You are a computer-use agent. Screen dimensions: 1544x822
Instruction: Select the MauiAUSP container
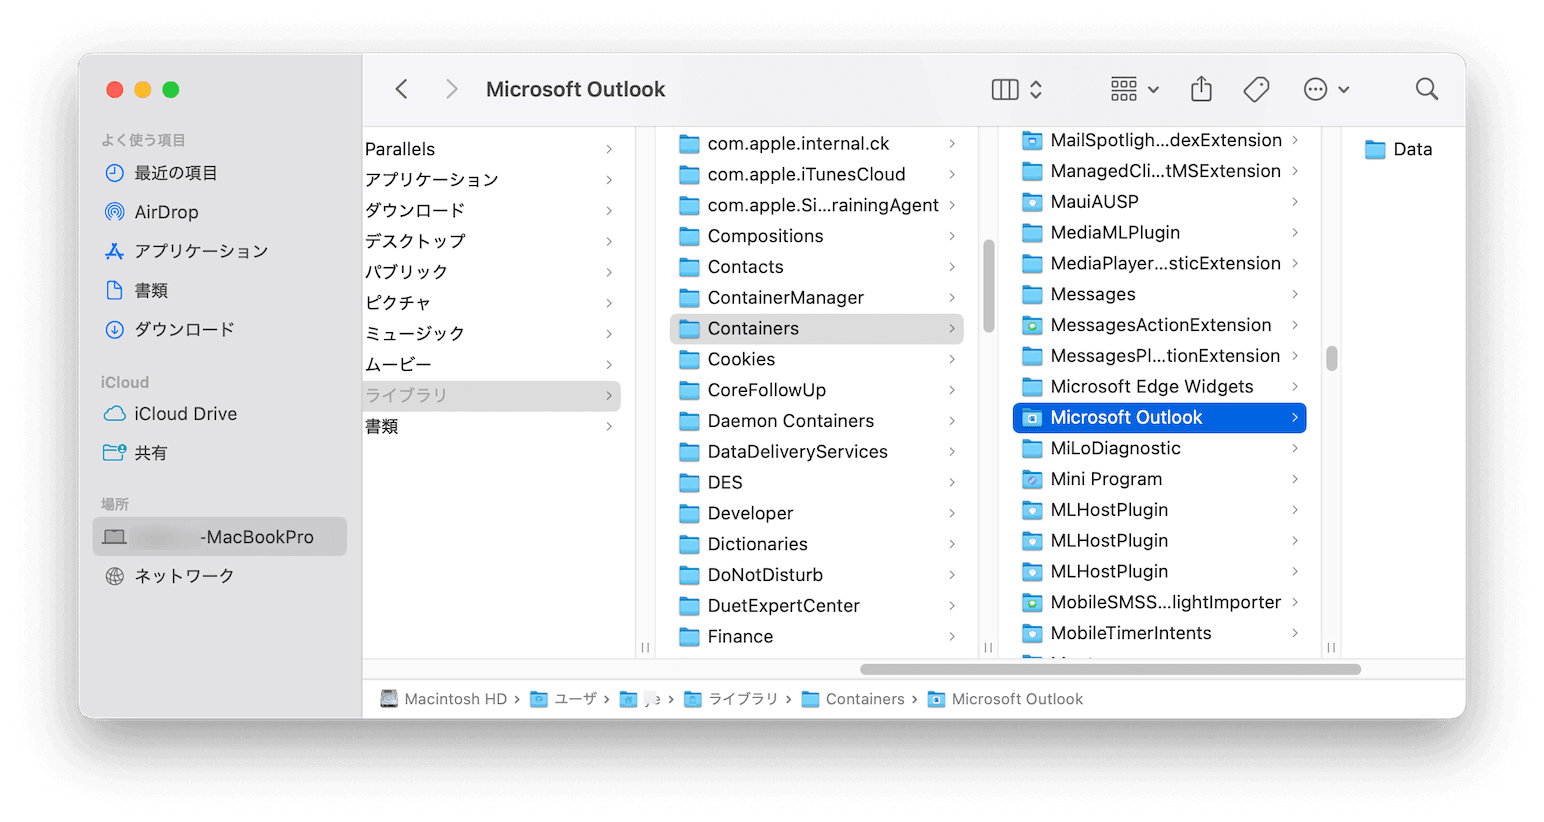tap(1160, 202)
